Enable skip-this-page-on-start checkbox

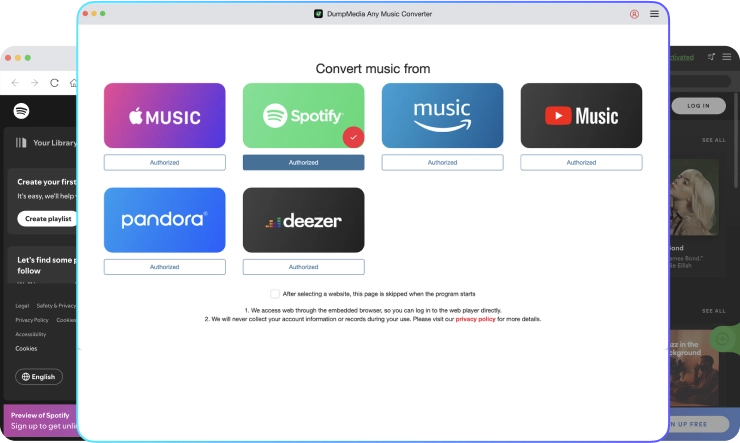coord(275,294)
